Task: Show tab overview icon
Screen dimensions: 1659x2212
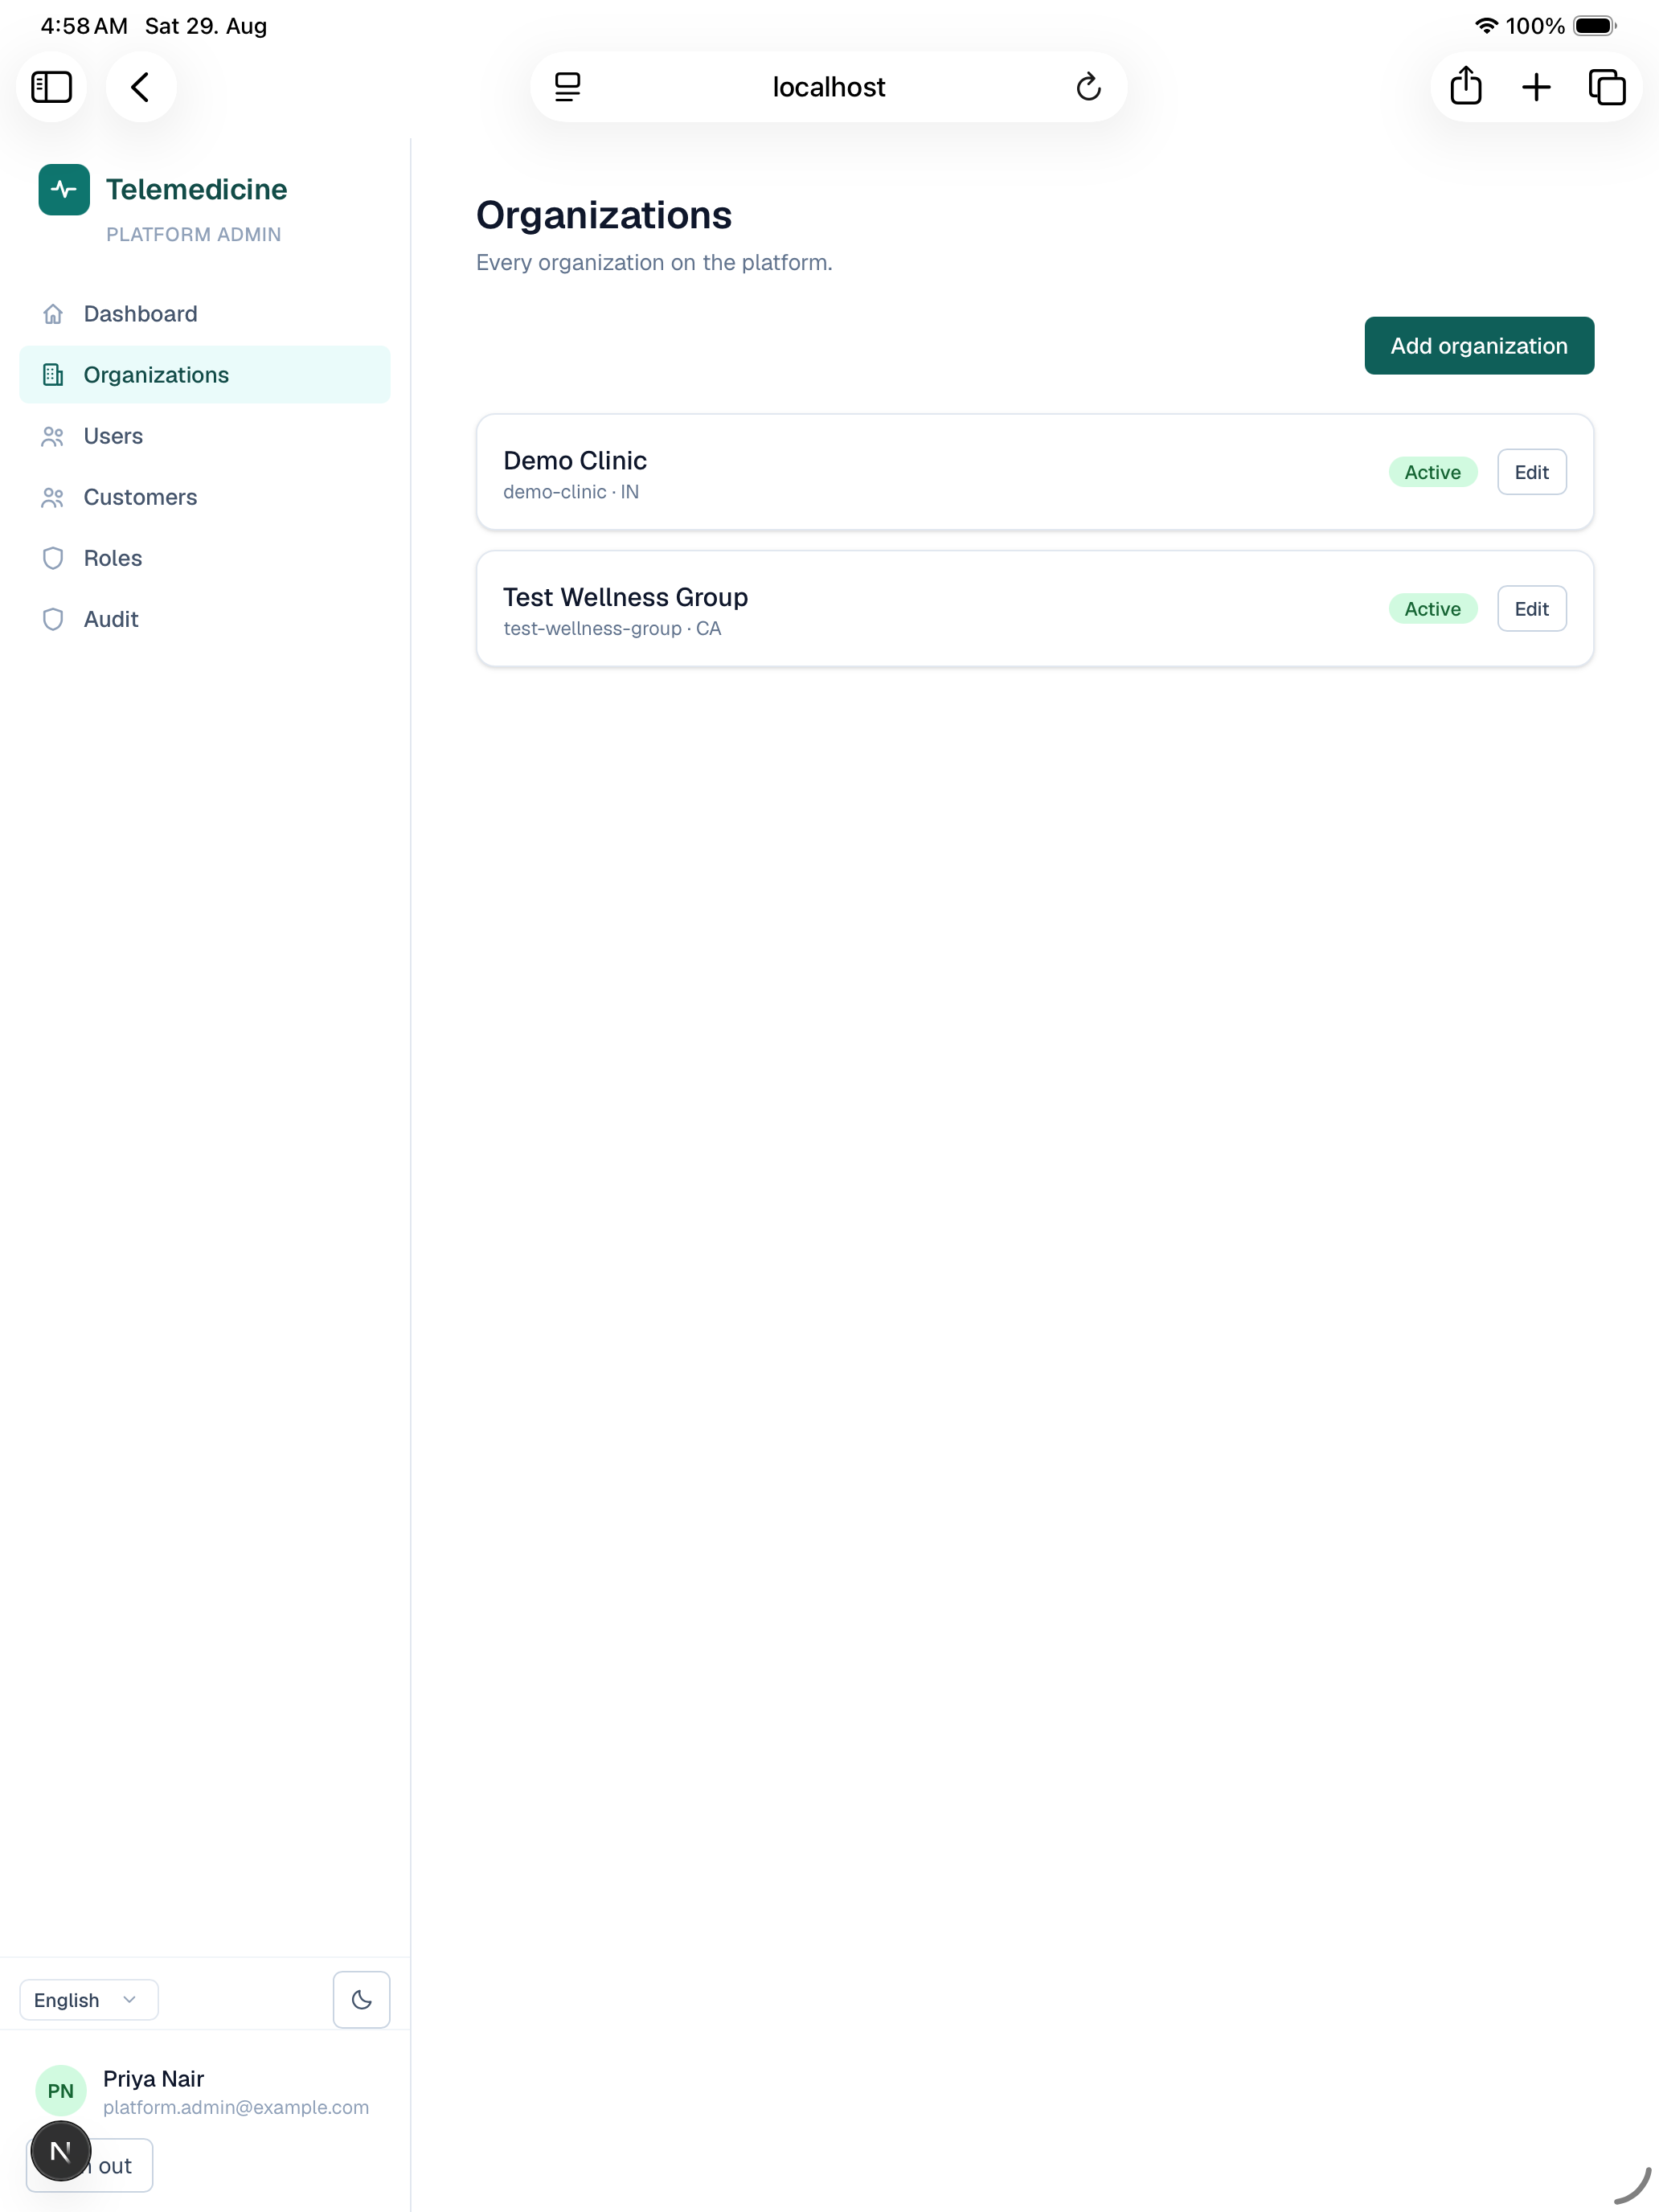Action: coord(1607,87)
